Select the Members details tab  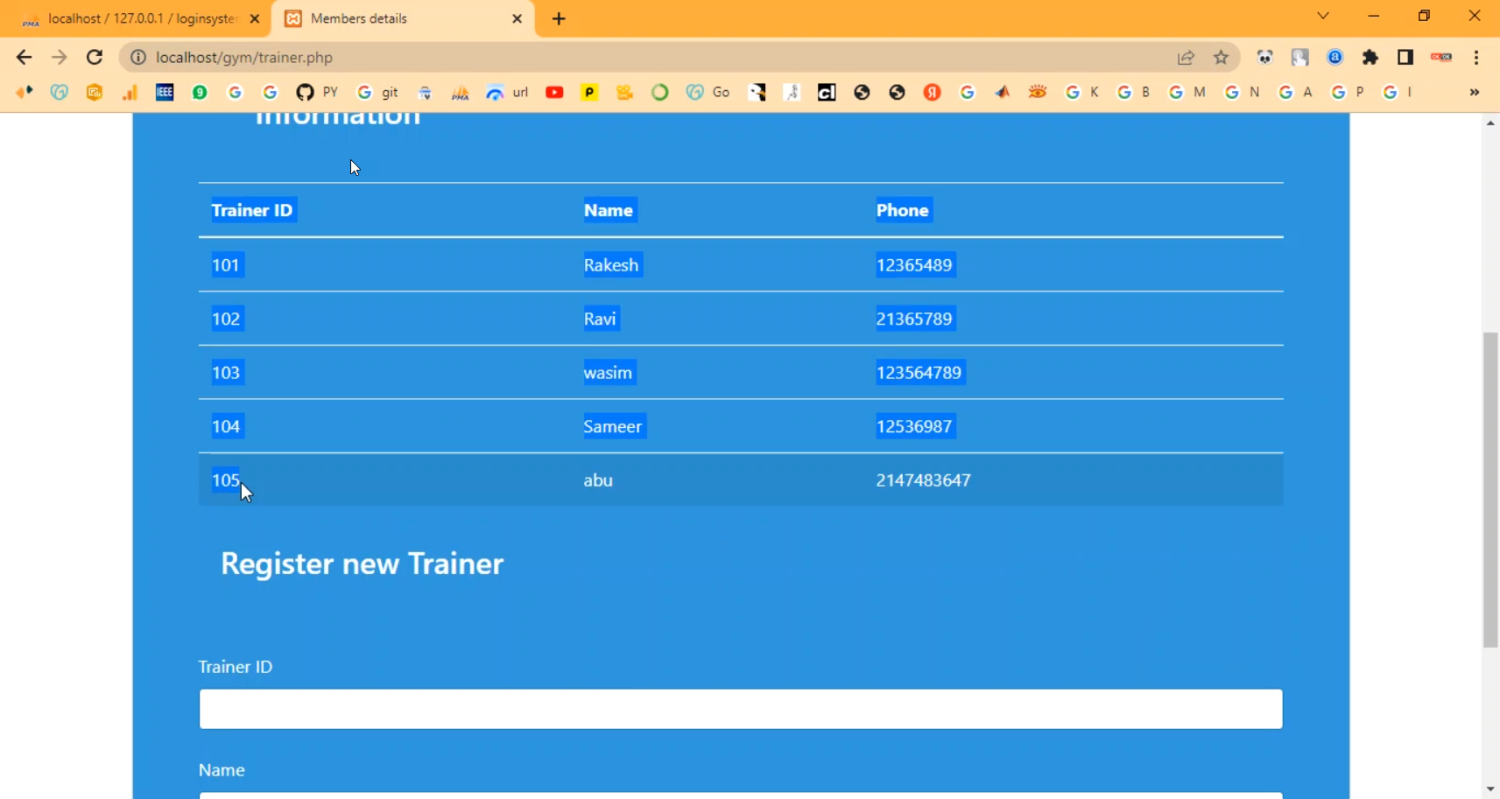point(400,19)
